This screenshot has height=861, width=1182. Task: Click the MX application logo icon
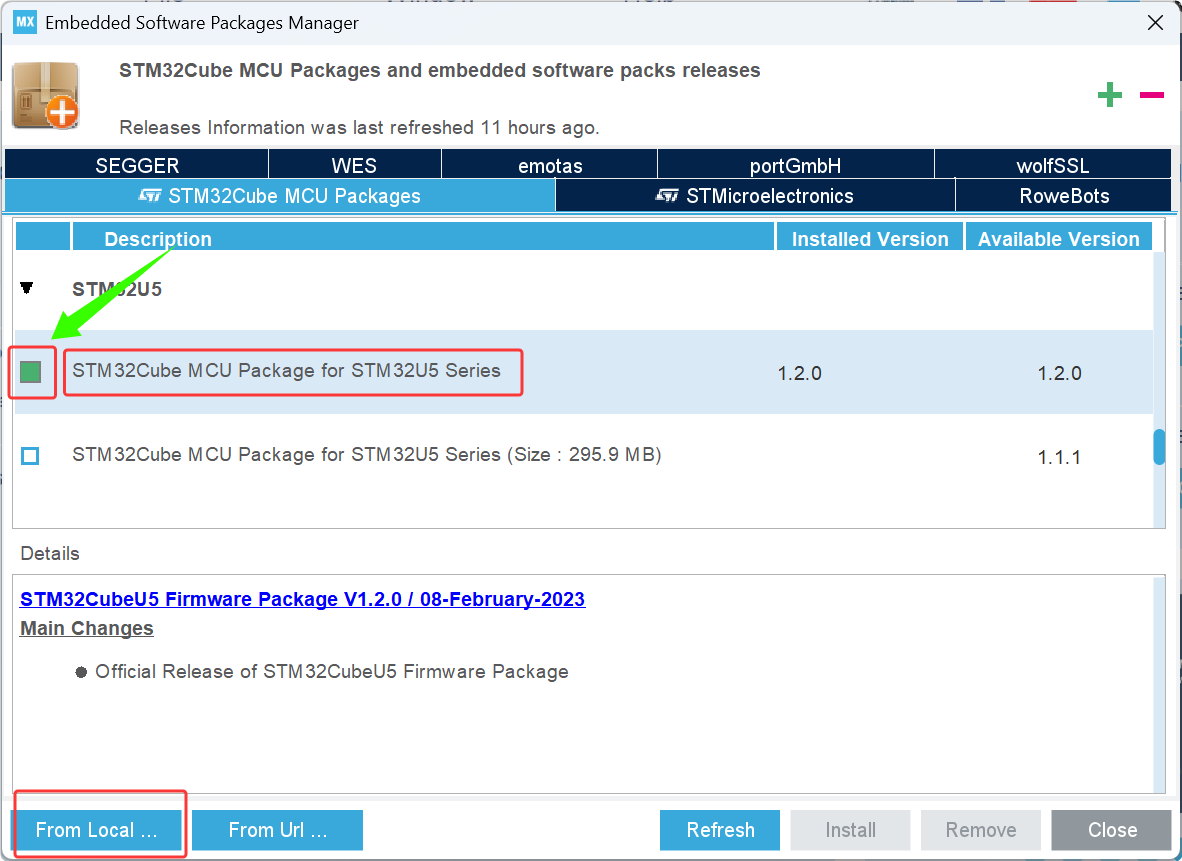(25, 22)
